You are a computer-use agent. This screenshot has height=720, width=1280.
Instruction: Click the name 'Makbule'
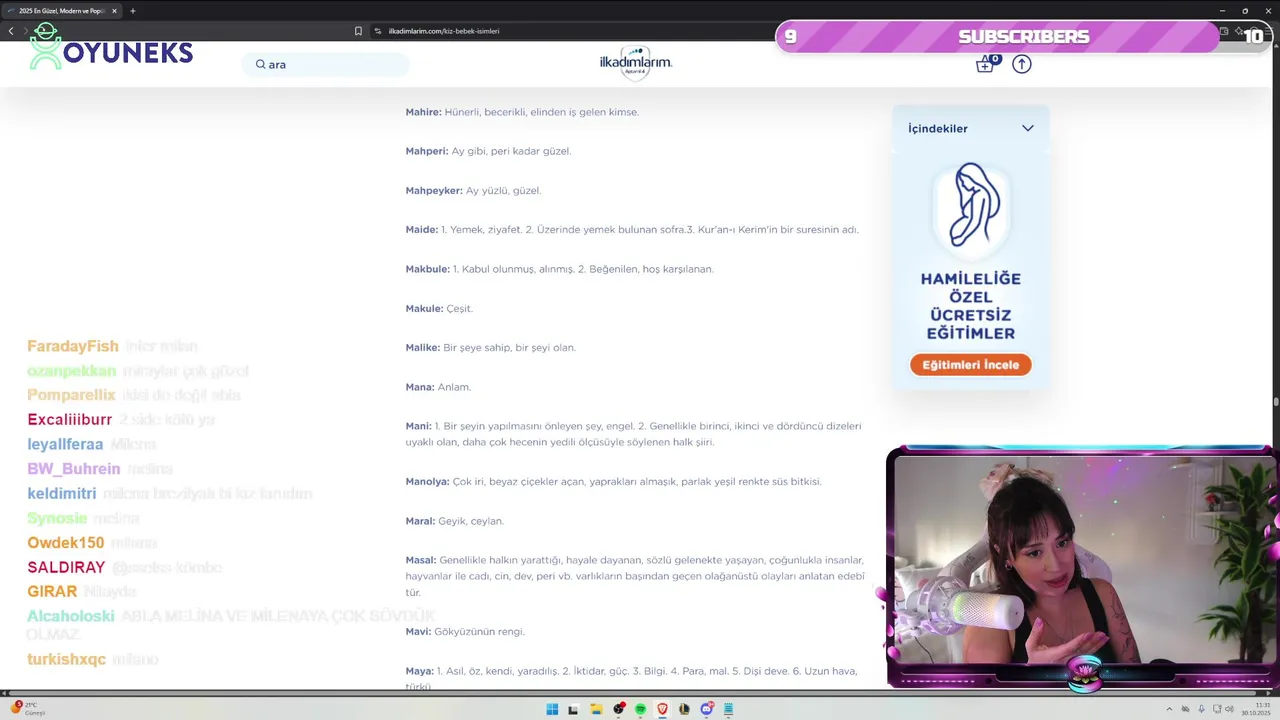tap(427, 269)
